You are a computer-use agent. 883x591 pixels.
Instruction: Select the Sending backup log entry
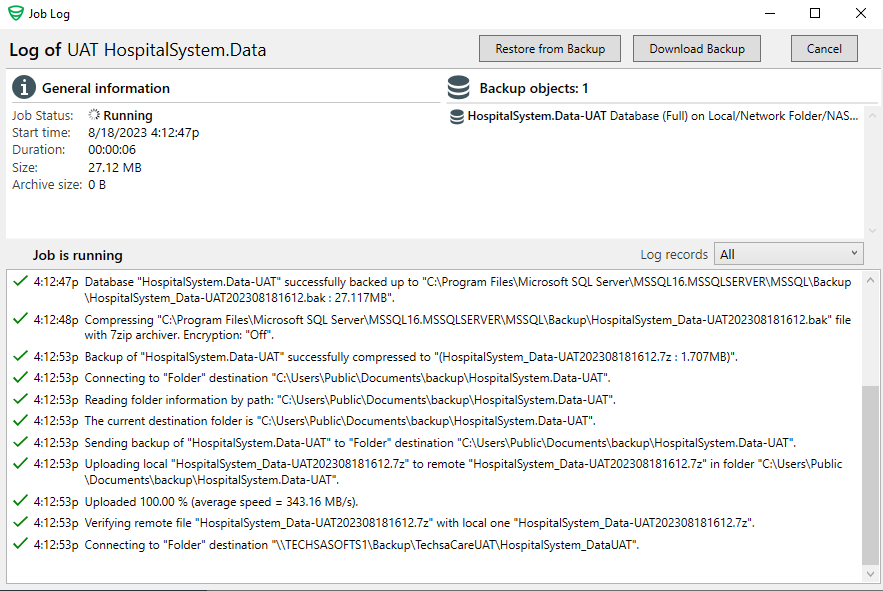(438, 442)
